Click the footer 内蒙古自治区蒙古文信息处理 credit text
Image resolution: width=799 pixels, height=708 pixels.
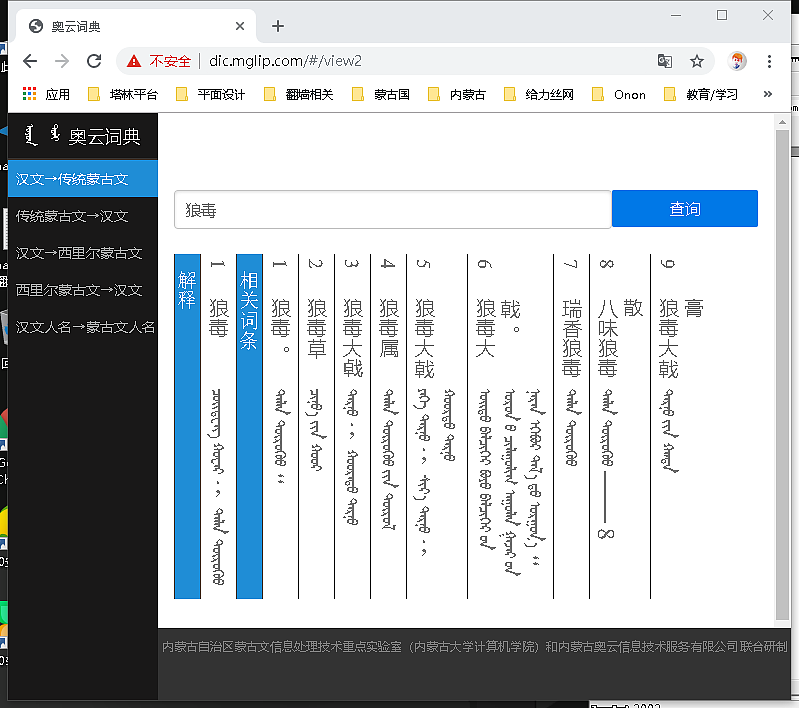(x=474, y=646)
